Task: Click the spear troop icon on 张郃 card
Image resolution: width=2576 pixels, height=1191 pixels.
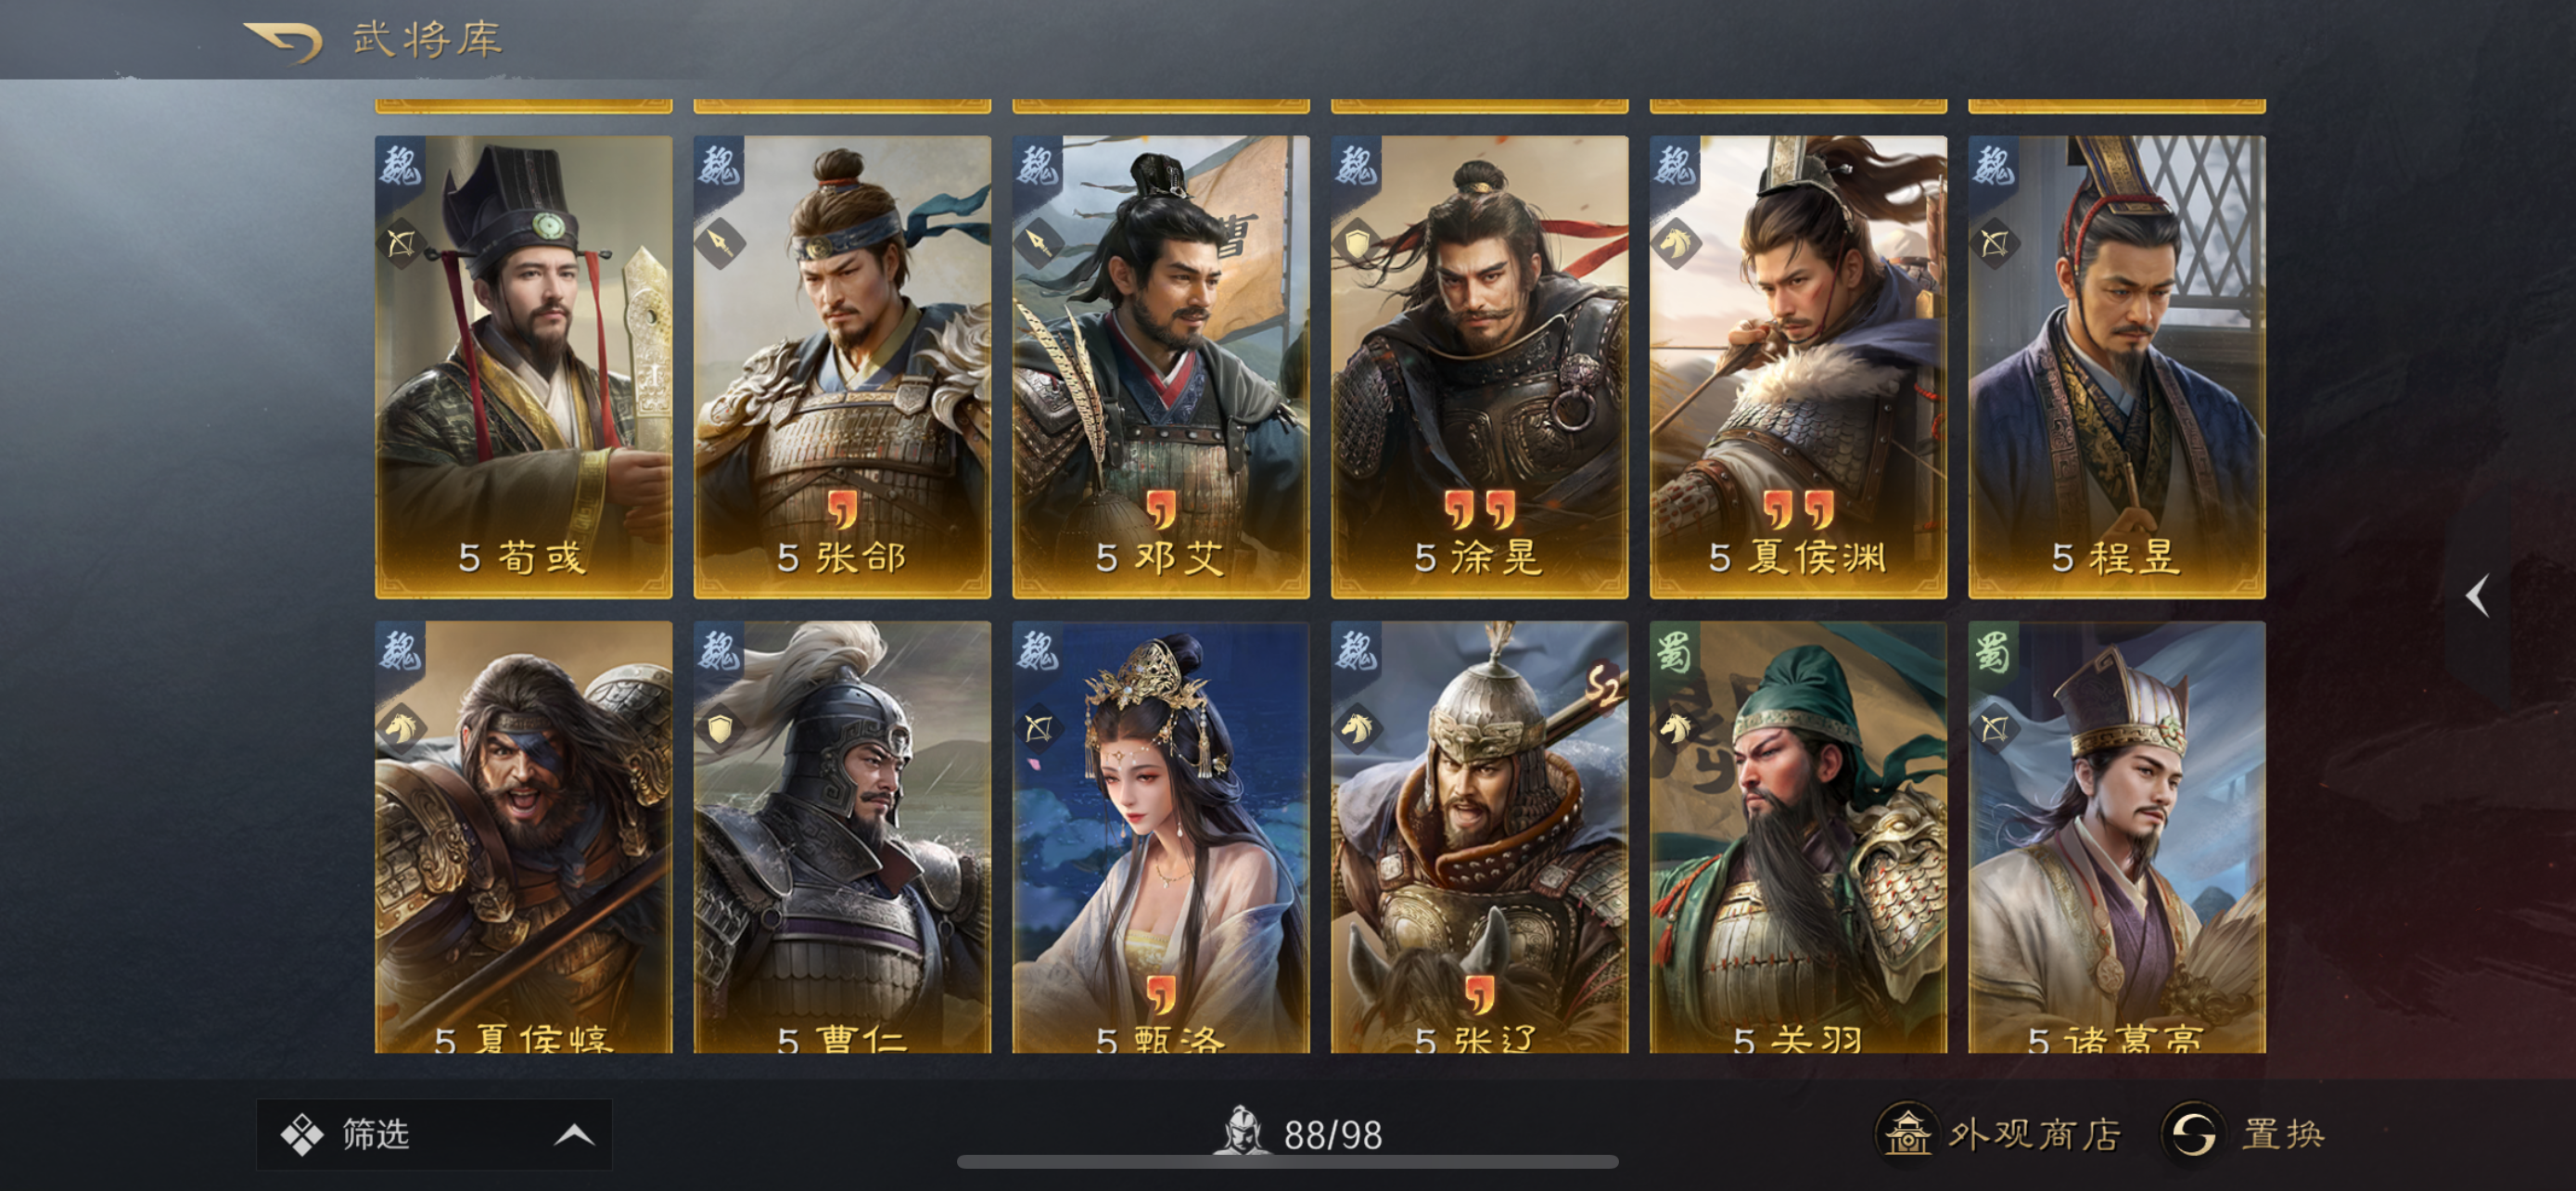Action: click(719, 243)
